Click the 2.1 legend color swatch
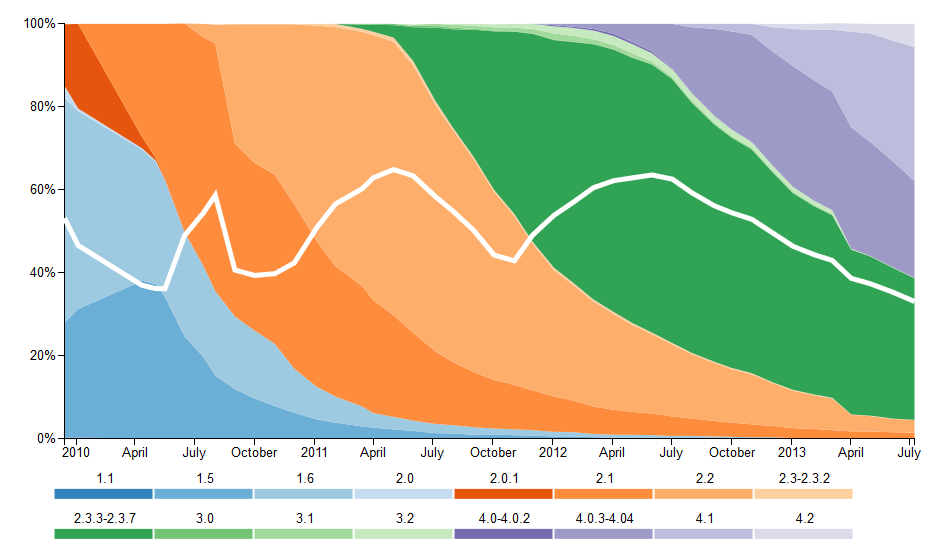 pyautogui.click(x=604, y=494)
